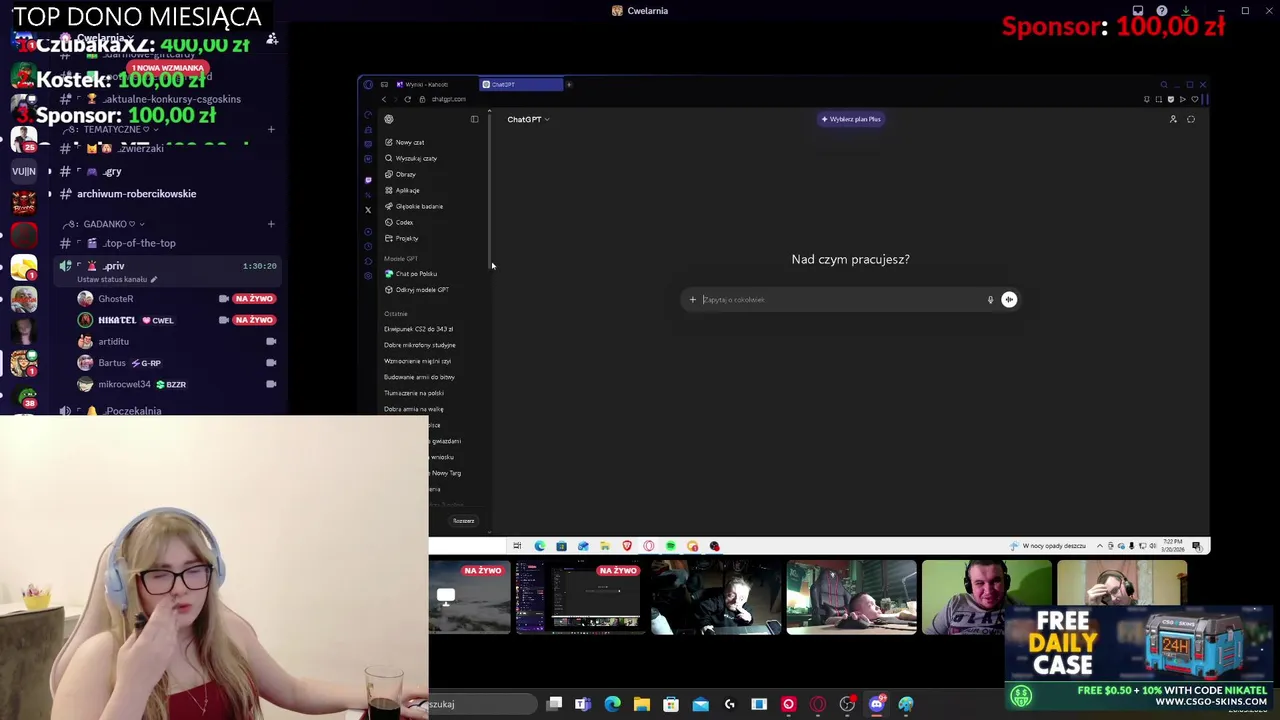This screenshot has height=720, width=1280.
Task: Open recent chat Budowanie armii do bitwy
Action: [419, 377]
